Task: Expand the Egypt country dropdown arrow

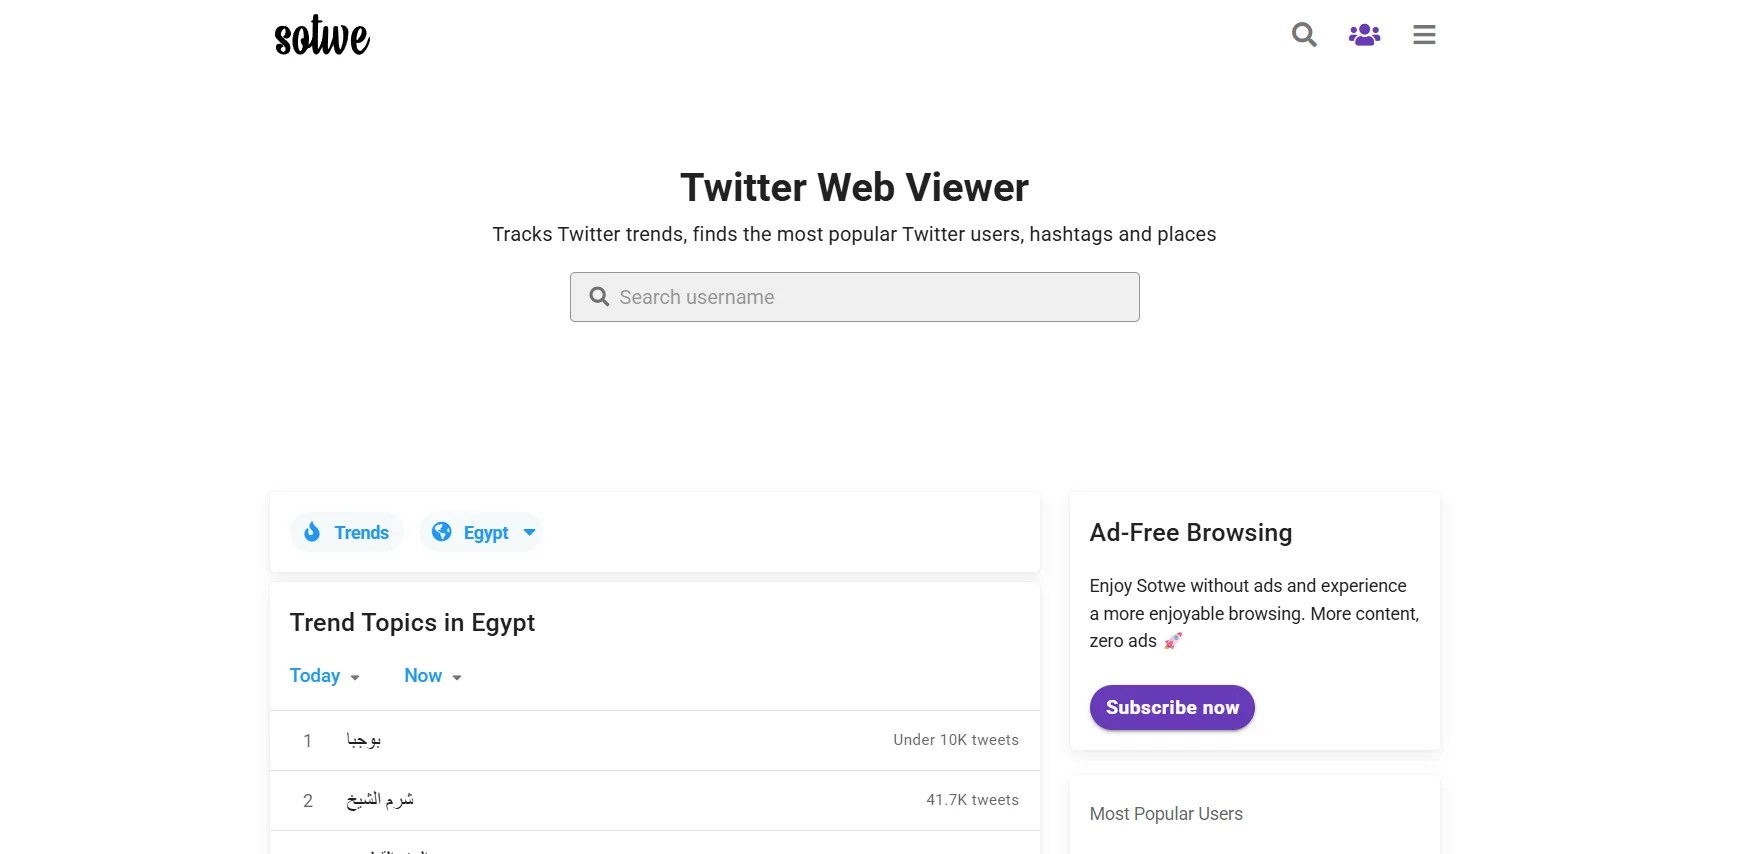Action: 530,532
